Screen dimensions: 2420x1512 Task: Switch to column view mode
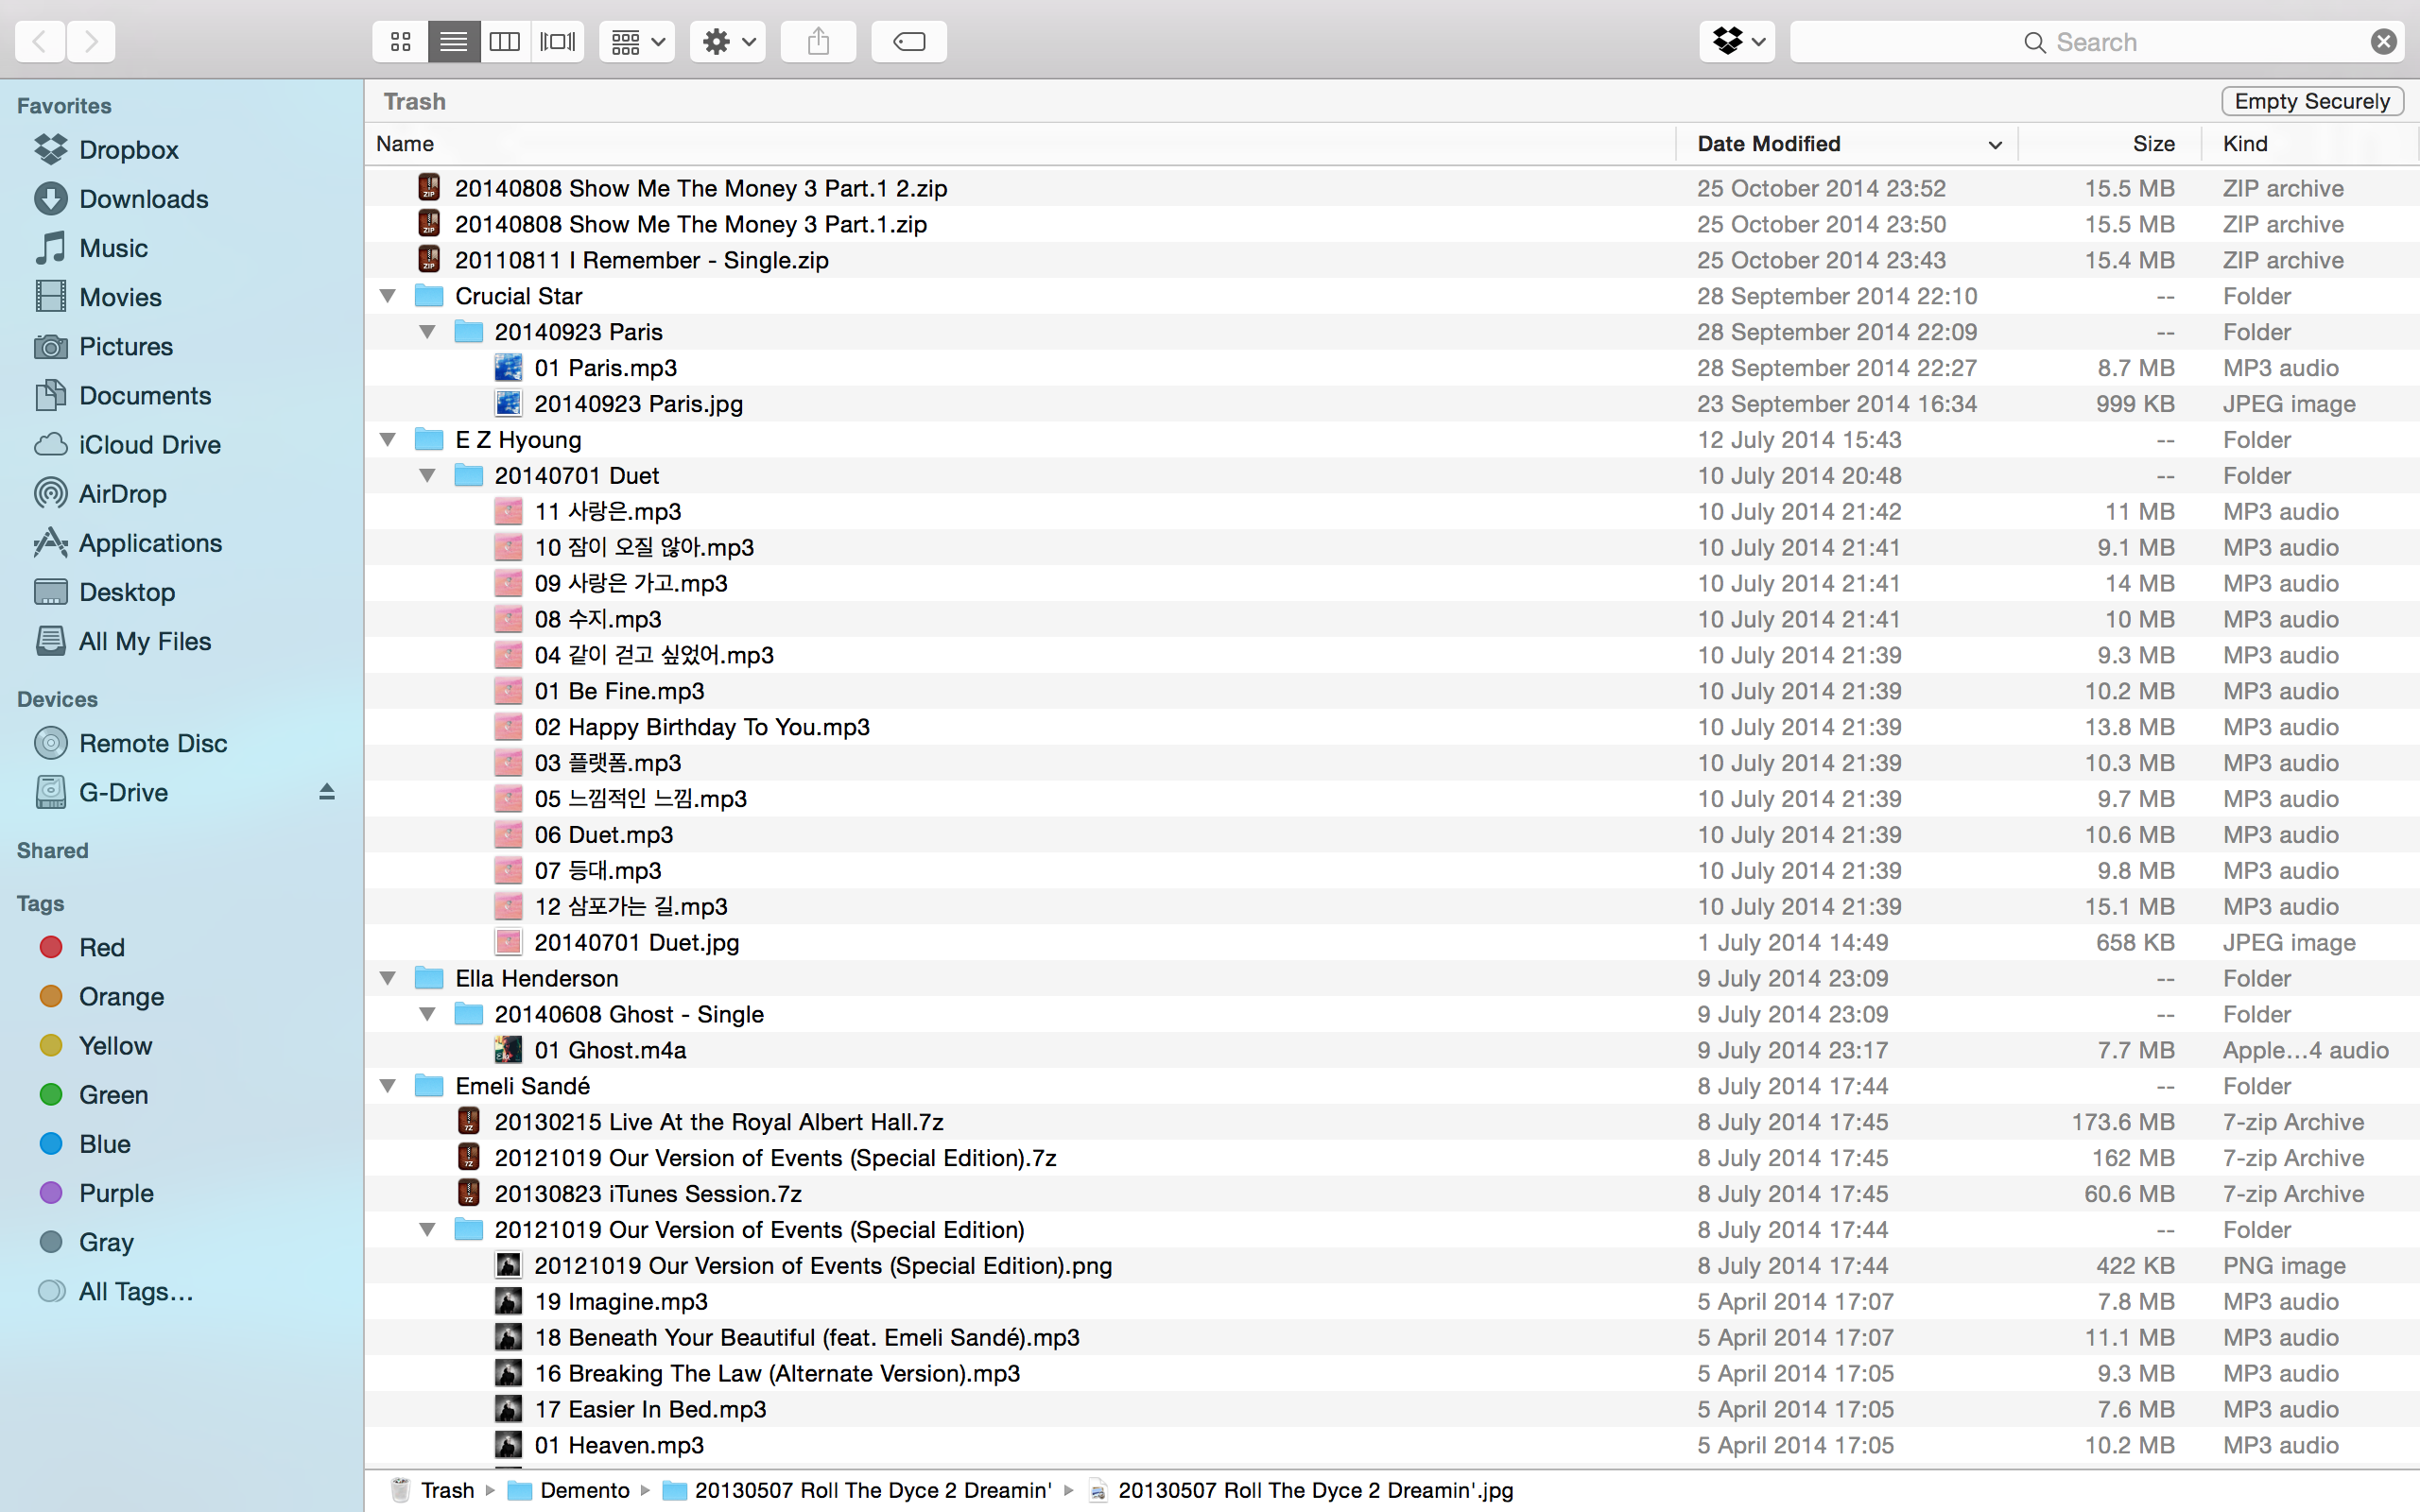pos(505,42)
